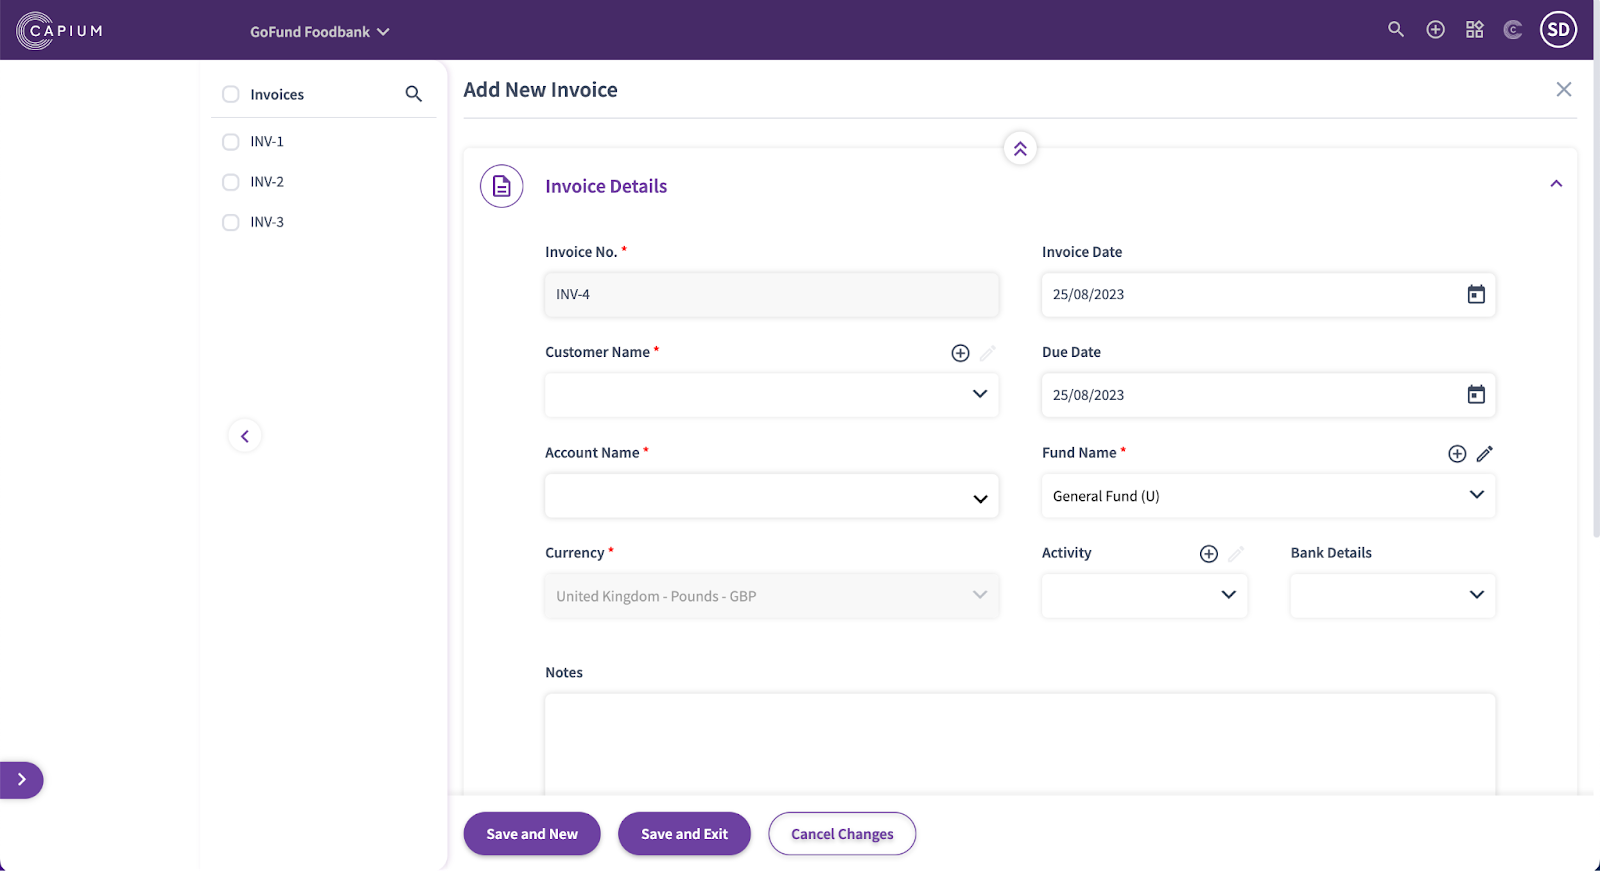Open the search icon in top header
The image size is (1600, 871).
tap(1396, 30)
